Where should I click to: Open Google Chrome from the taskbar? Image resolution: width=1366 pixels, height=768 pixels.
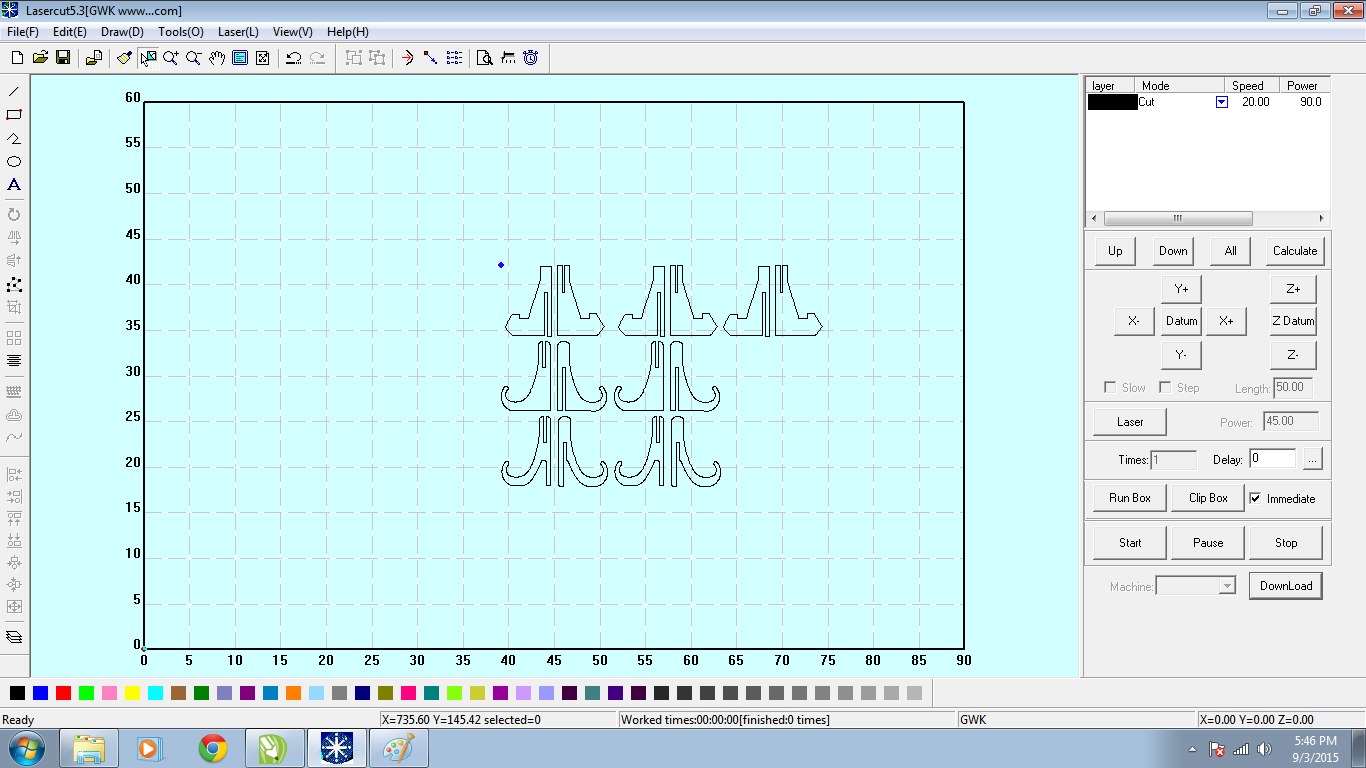[212, 748]
